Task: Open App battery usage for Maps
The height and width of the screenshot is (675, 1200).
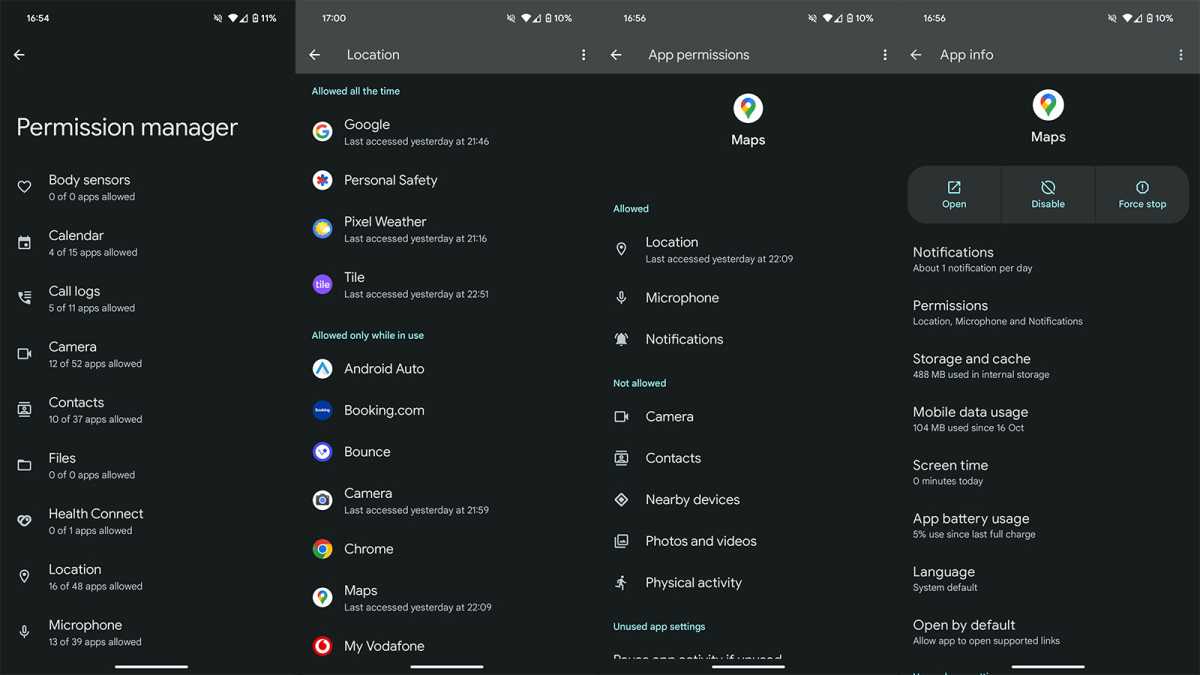Action: tap(1048, 525)
